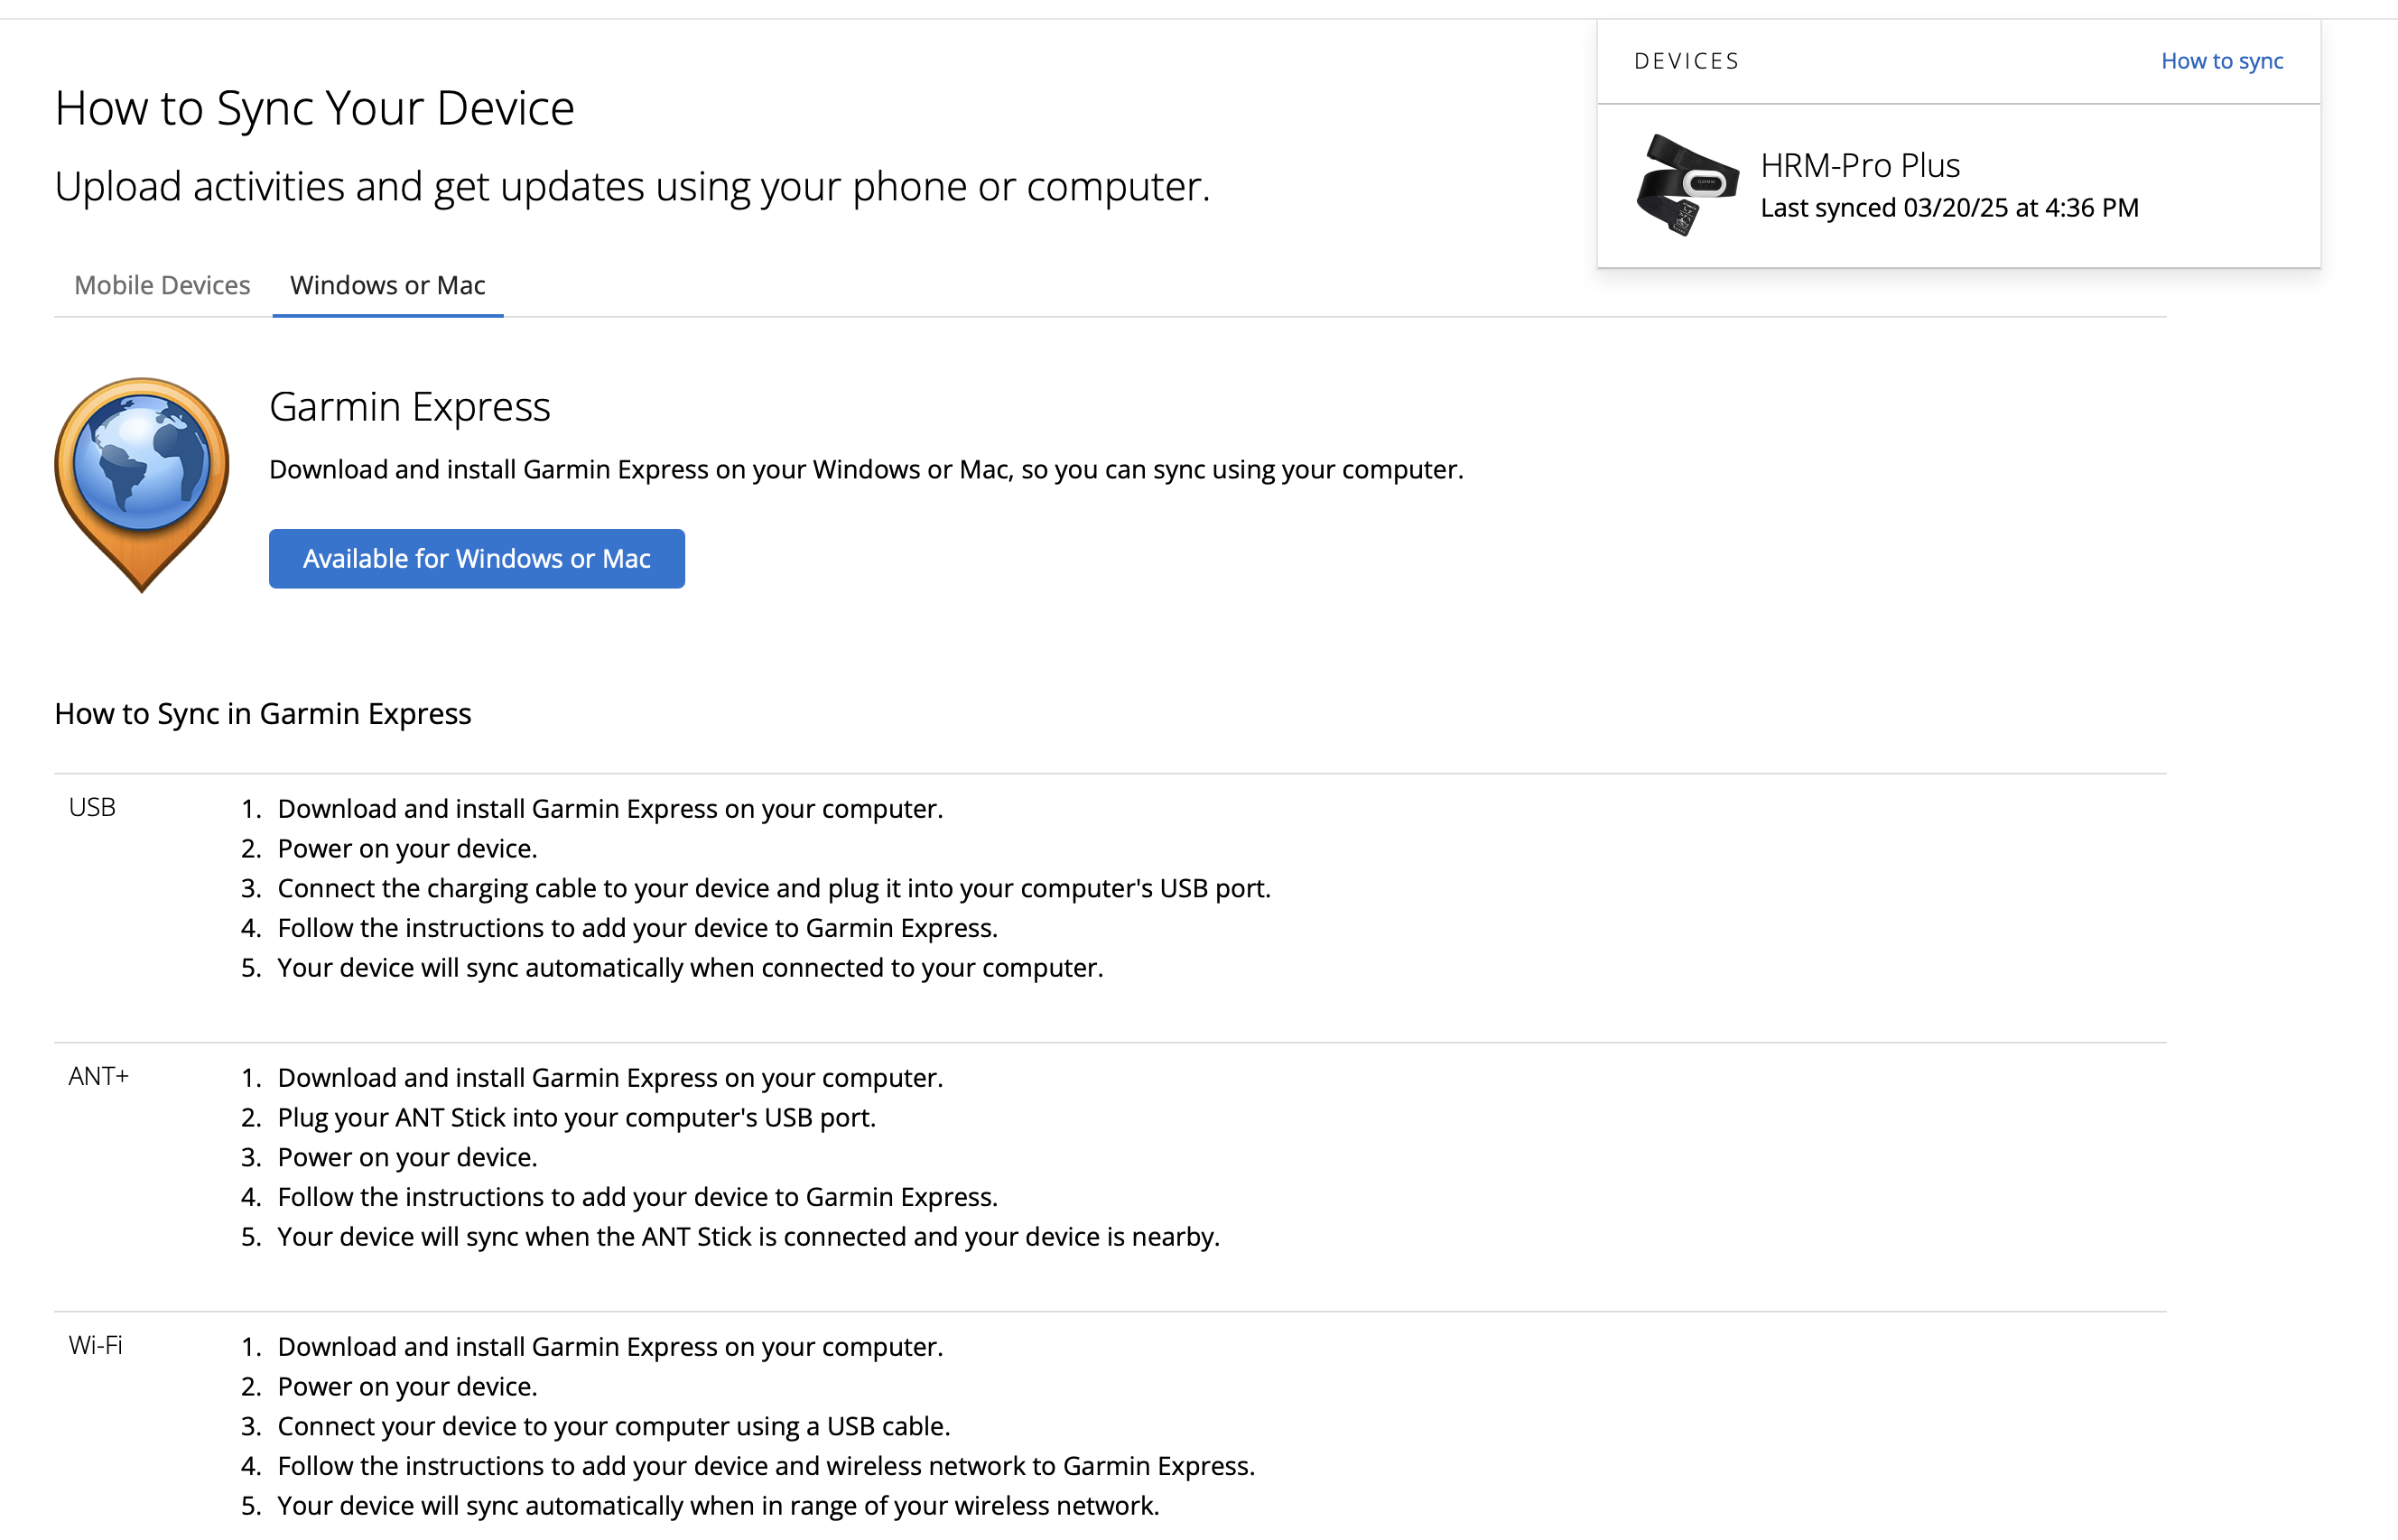Click the ANT+ row label

coord(98,1076)
